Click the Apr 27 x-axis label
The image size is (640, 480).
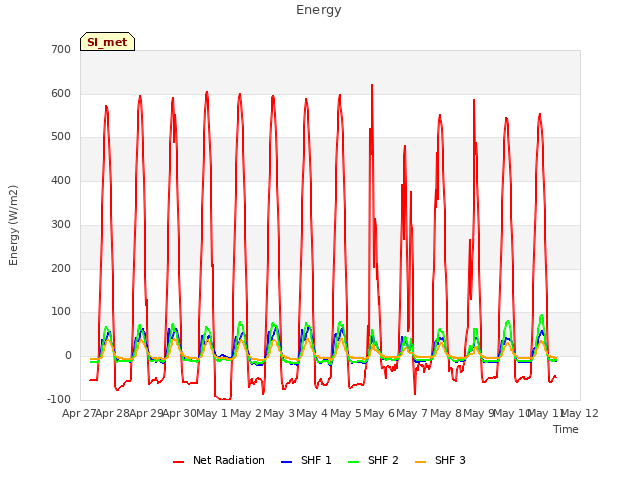(x=79, y=413)
